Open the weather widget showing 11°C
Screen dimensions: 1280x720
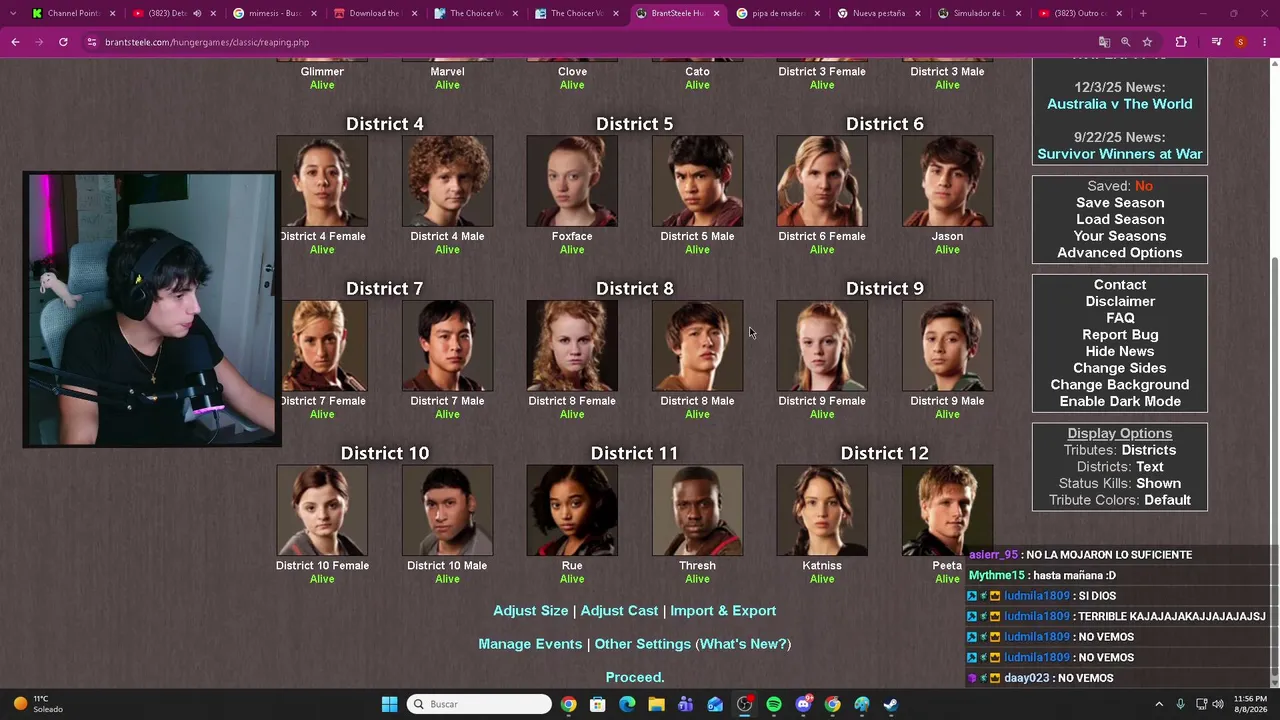click(38, 704)
